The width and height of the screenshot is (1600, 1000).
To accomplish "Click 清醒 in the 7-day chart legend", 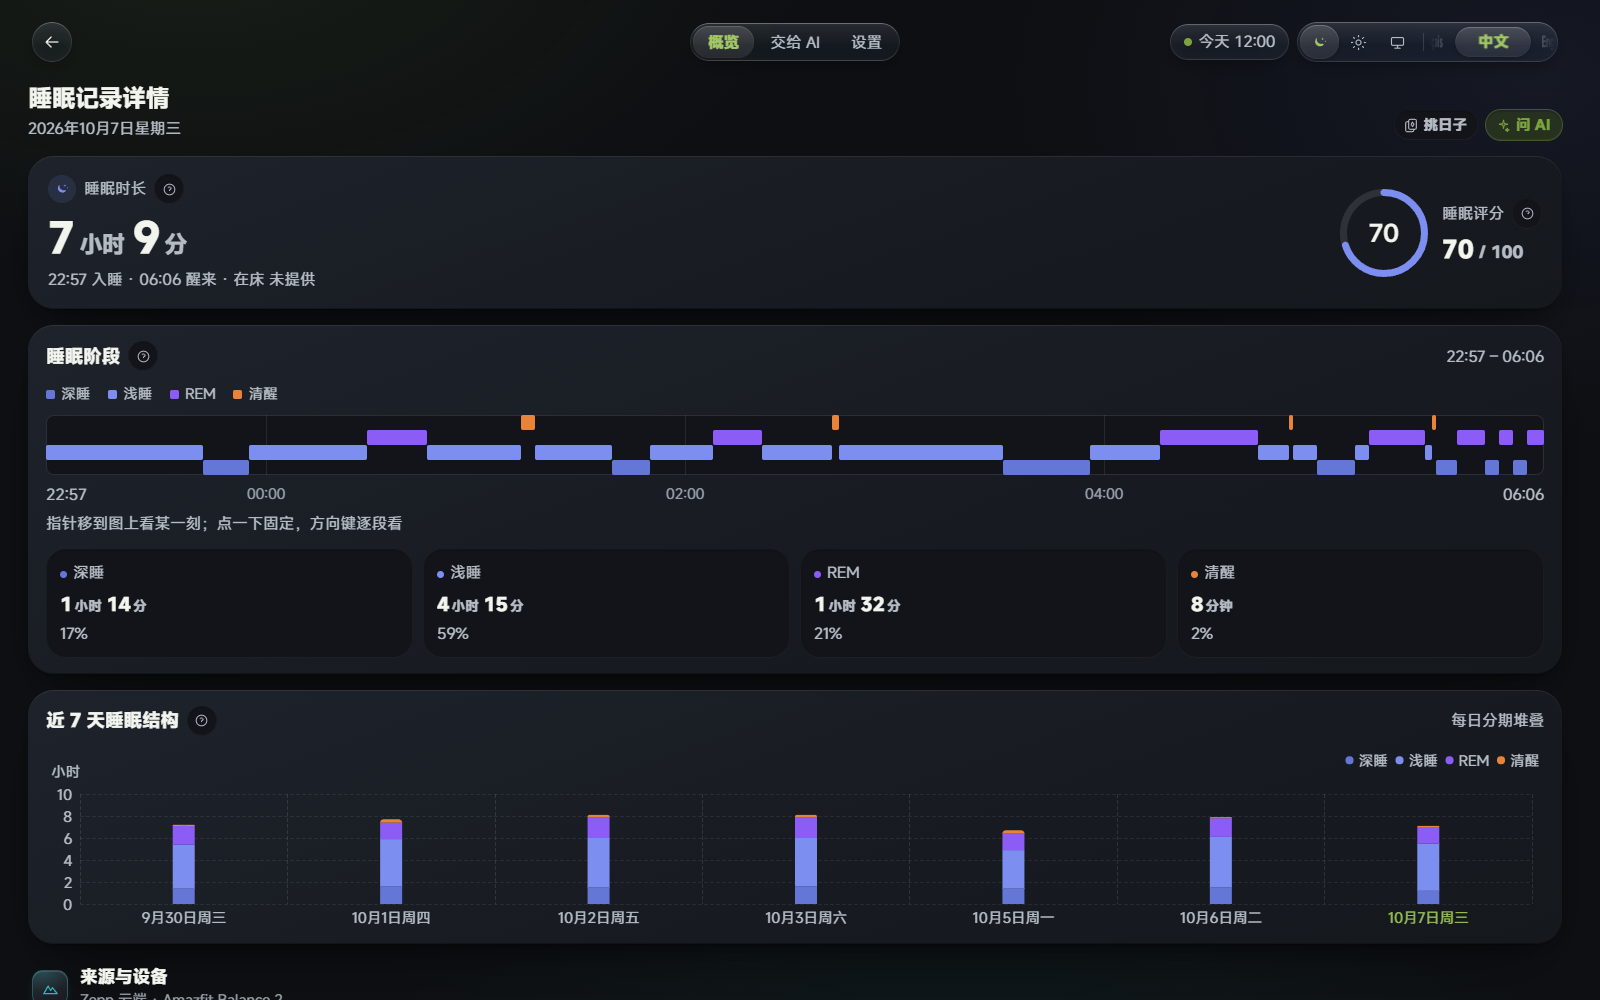I will point(1518,761).
